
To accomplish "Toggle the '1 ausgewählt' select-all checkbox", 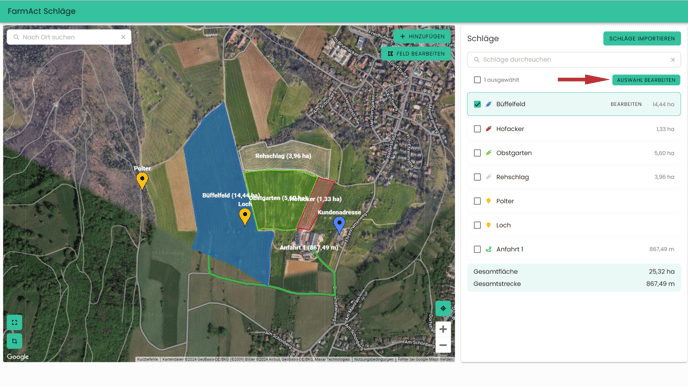I will tap(477, 80).
